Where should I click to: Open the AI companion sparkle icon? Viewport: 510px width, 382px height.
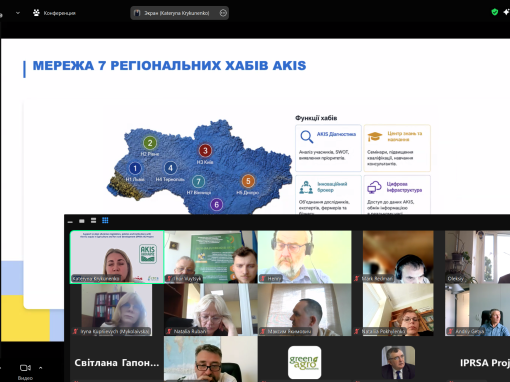click(x=507, y=12)
